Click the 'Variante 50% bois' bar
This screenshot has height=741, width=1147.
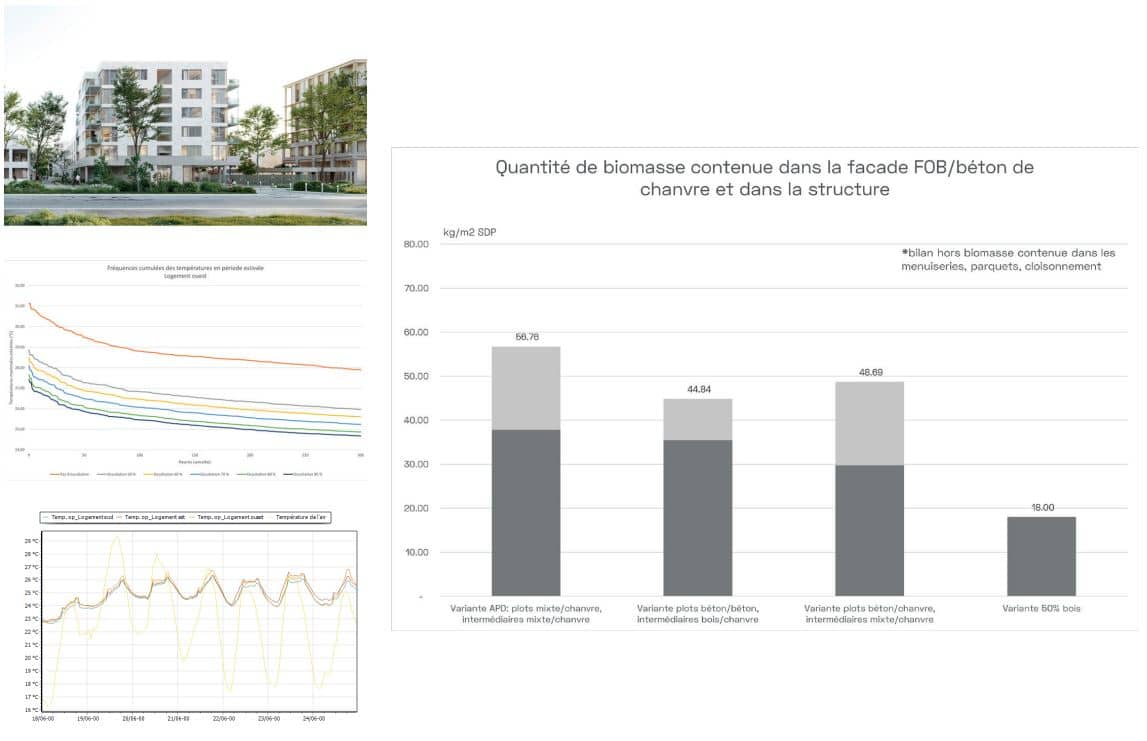(x=1041, y=556)
